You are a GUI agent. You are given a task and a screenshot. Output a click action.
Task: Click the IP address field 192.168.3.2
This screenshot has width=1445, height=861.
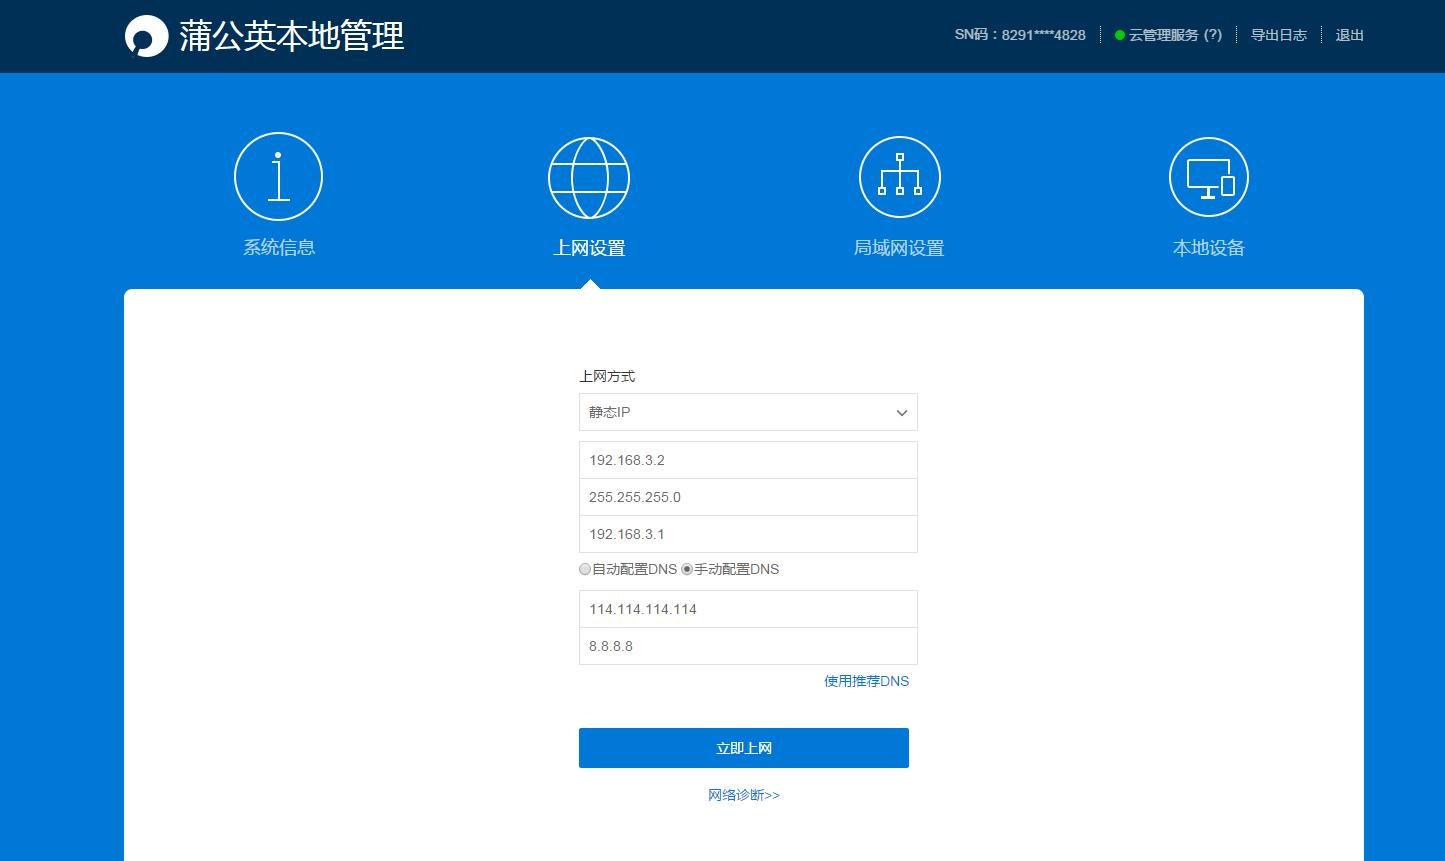pos(747,459)
